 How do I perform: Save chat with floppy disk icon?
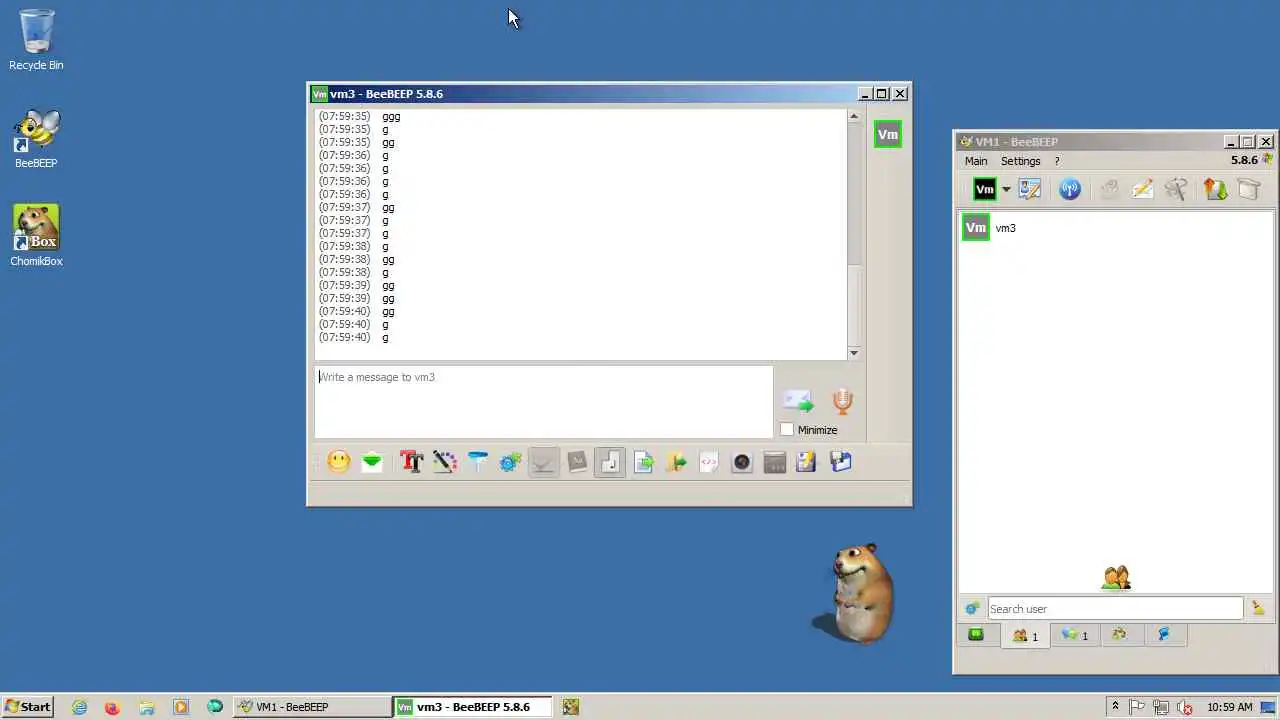click(841, 462)
